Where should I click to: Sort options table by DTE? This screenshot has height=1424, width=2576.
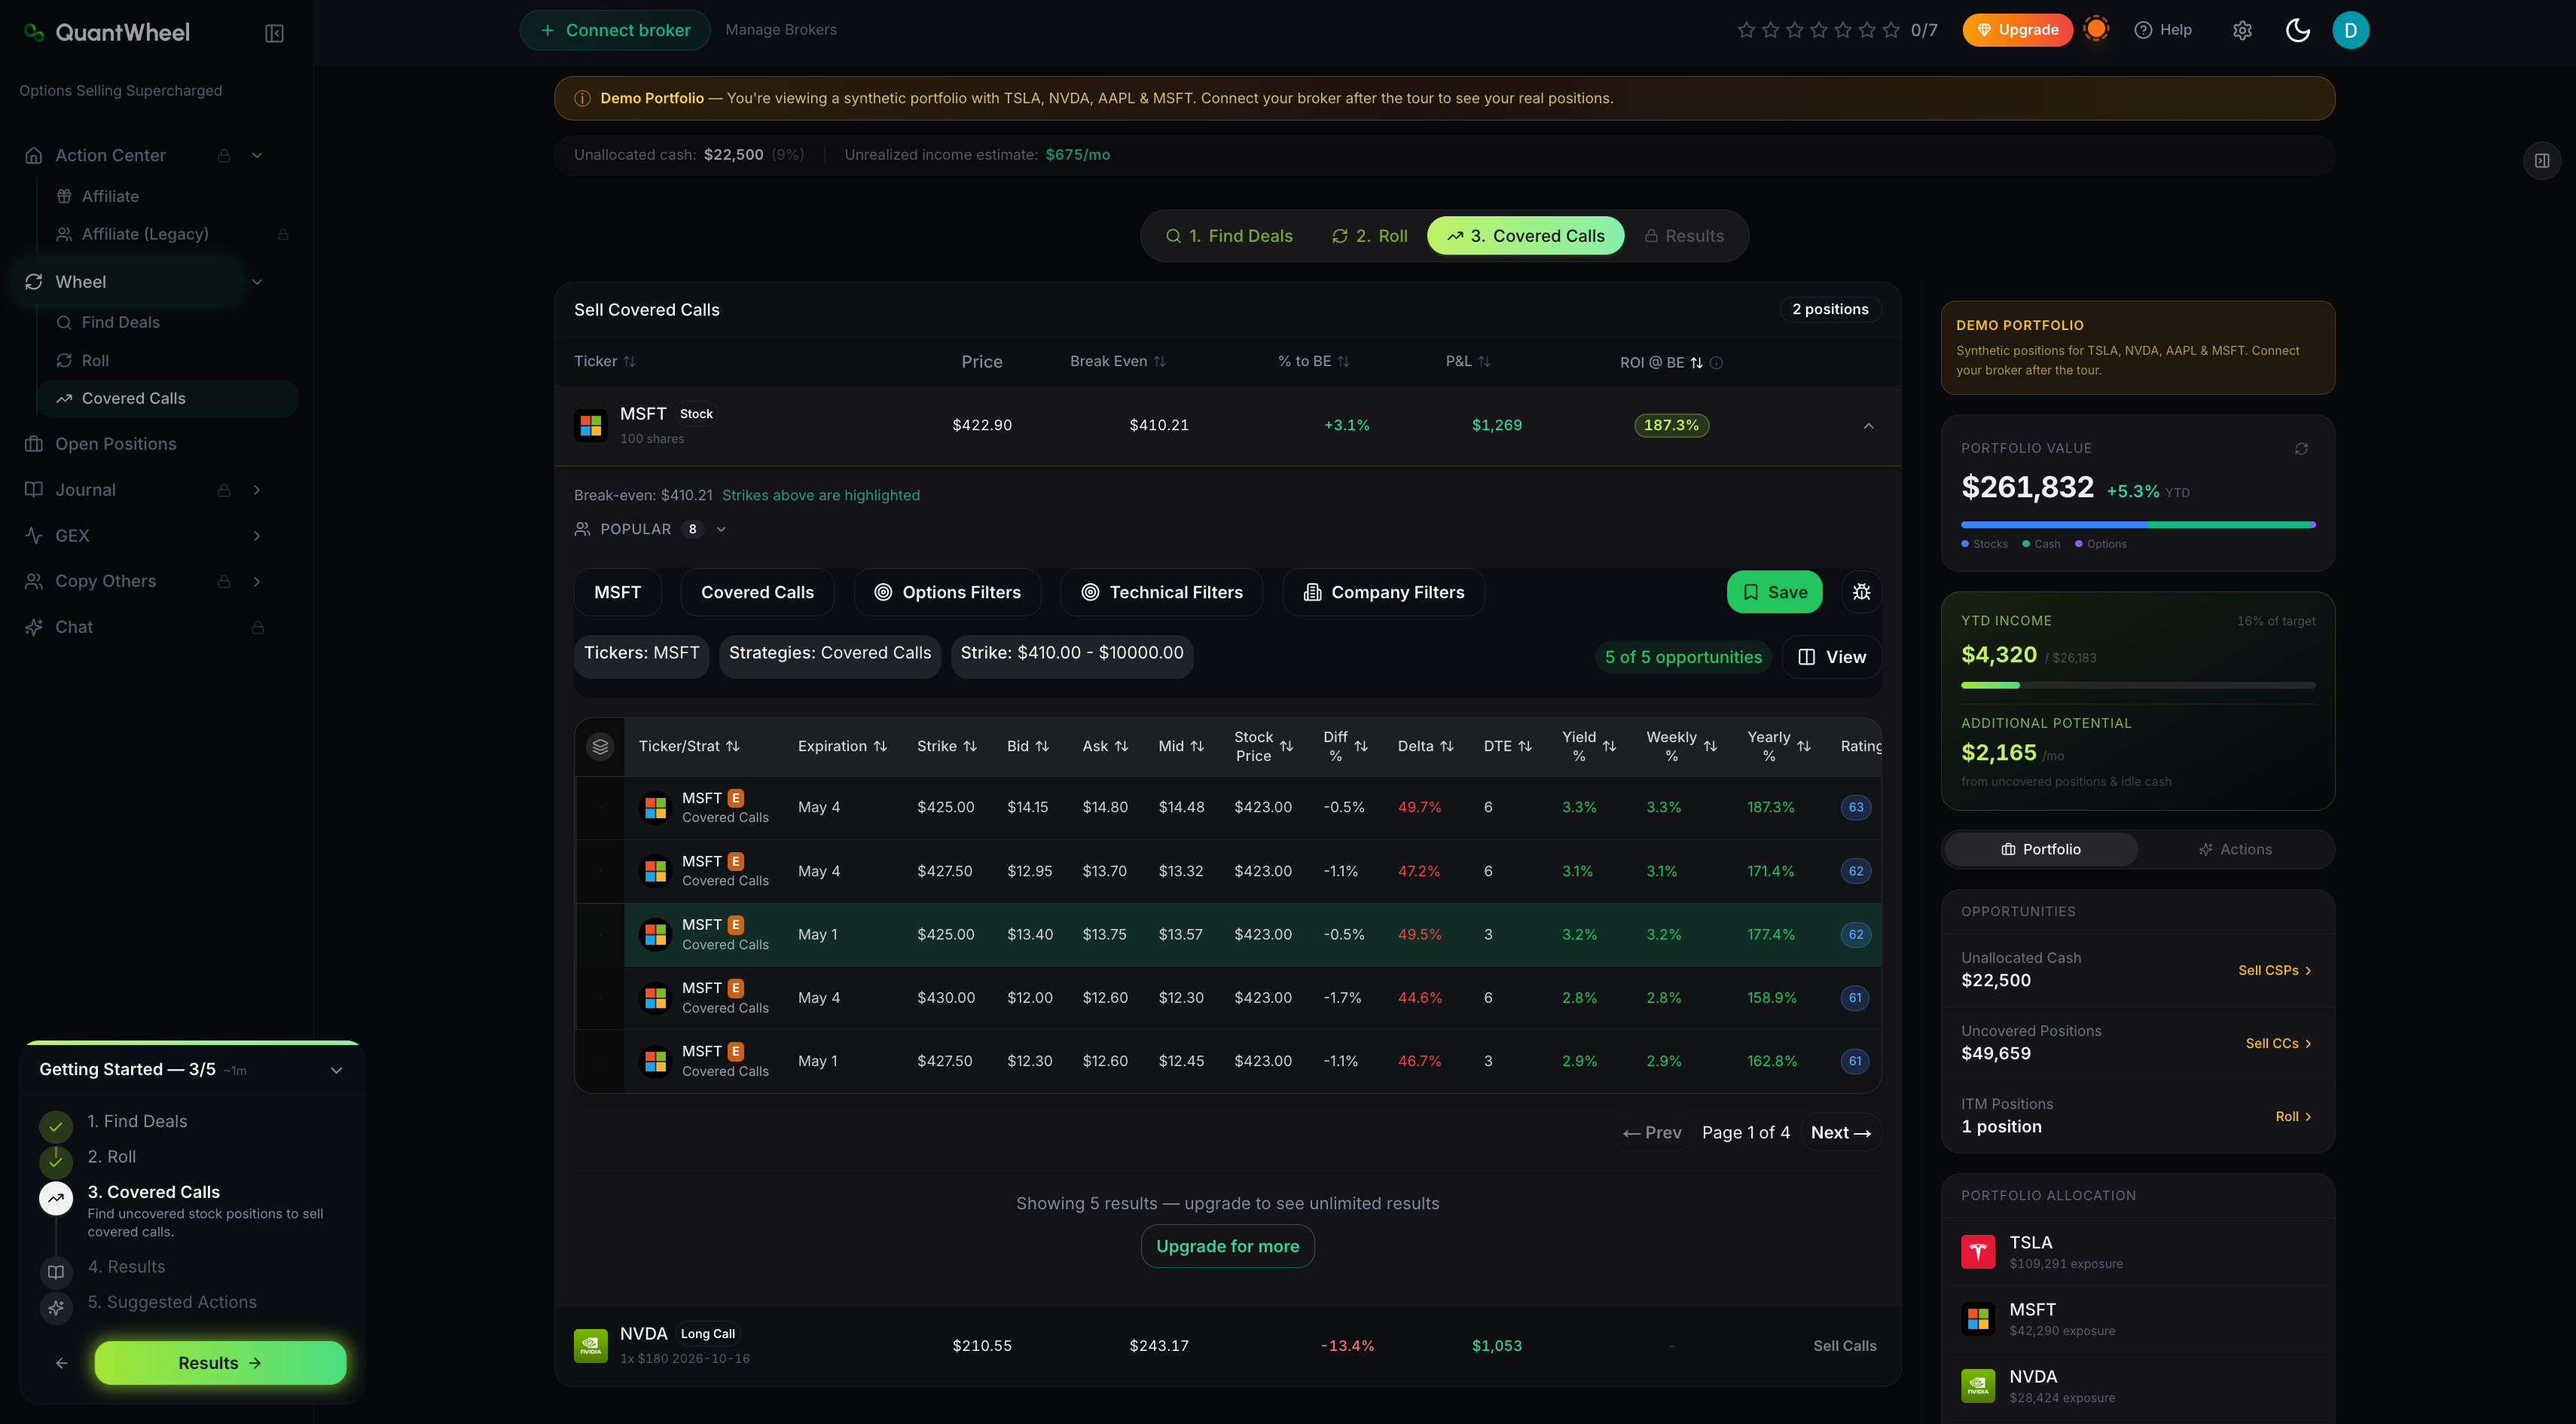(x=1507, y=746)
